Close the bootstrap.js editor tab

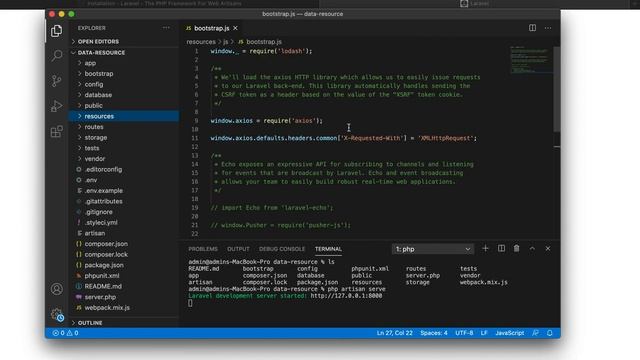pyautogui.click(x=236, y=28)
